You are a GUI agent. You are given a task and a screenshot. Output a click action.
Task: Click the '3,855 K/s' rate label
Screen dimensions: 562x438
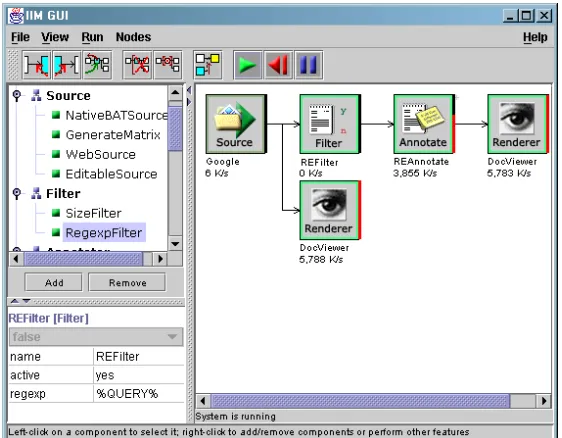(415, 173)
